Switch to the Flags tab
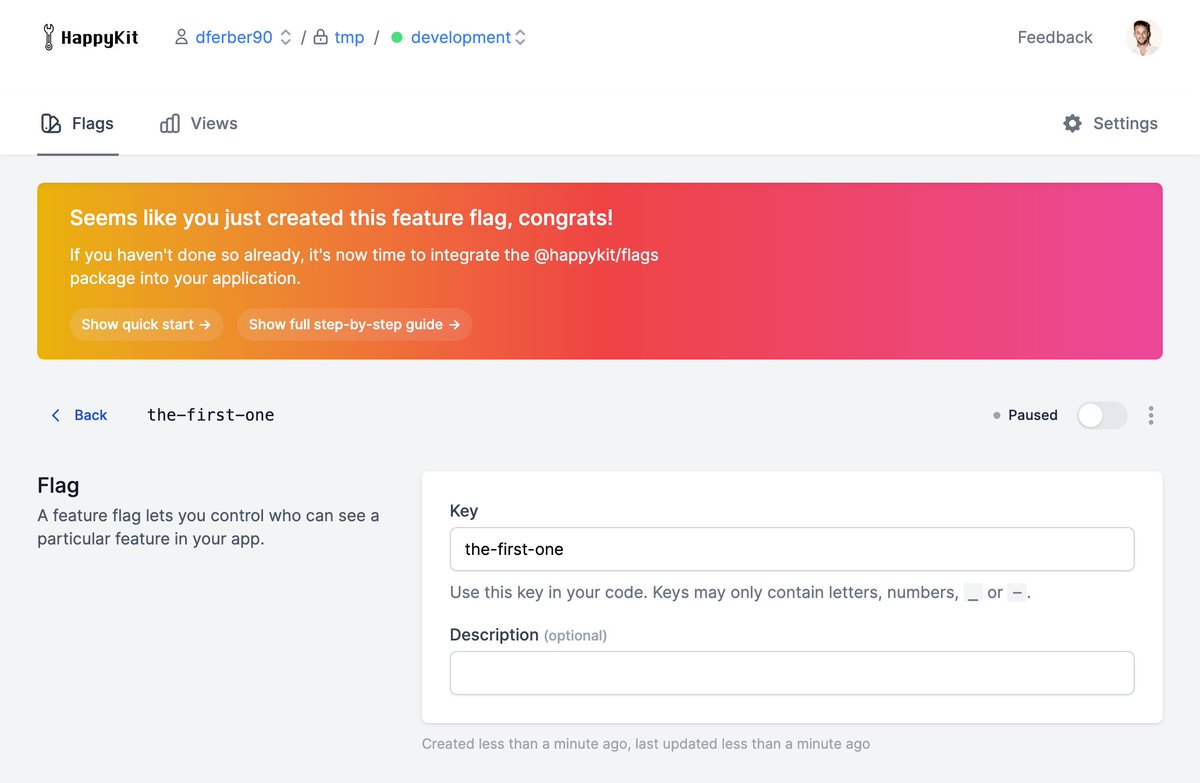1200x783 pixels. (x=78, y=124)
